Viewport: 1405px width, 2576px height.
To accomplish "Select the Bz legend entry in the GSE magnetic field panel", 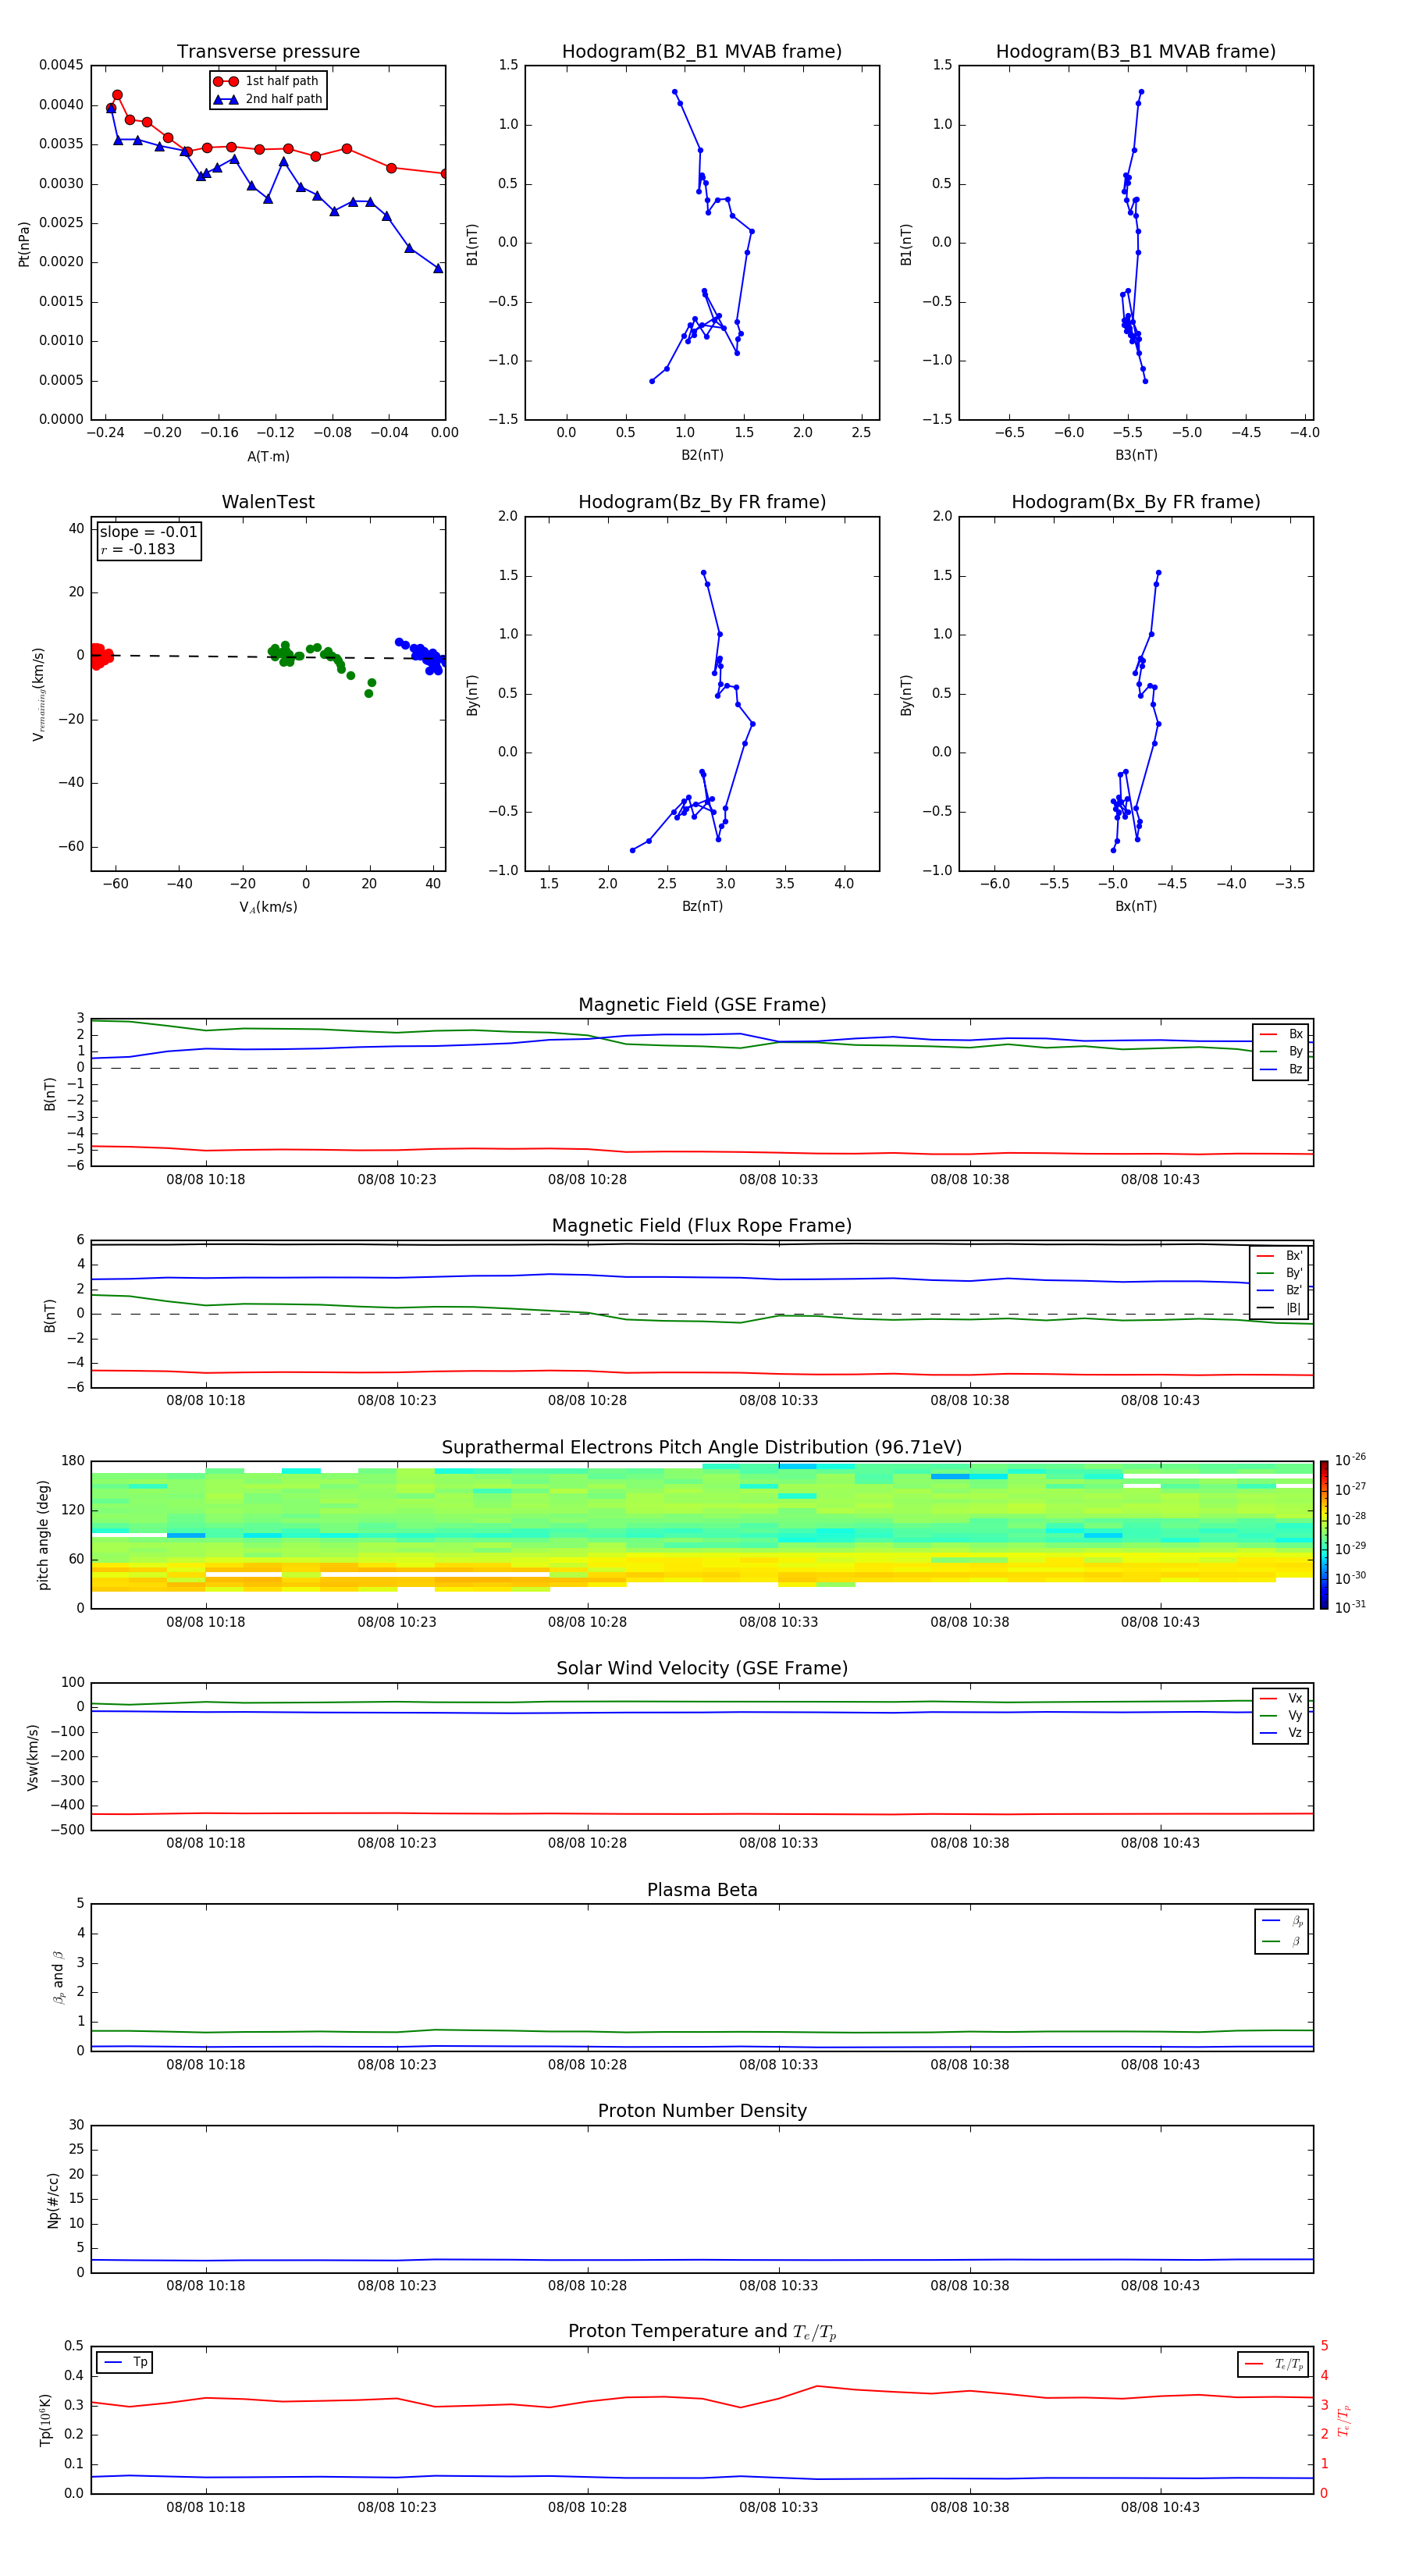I will 1281,1069.
